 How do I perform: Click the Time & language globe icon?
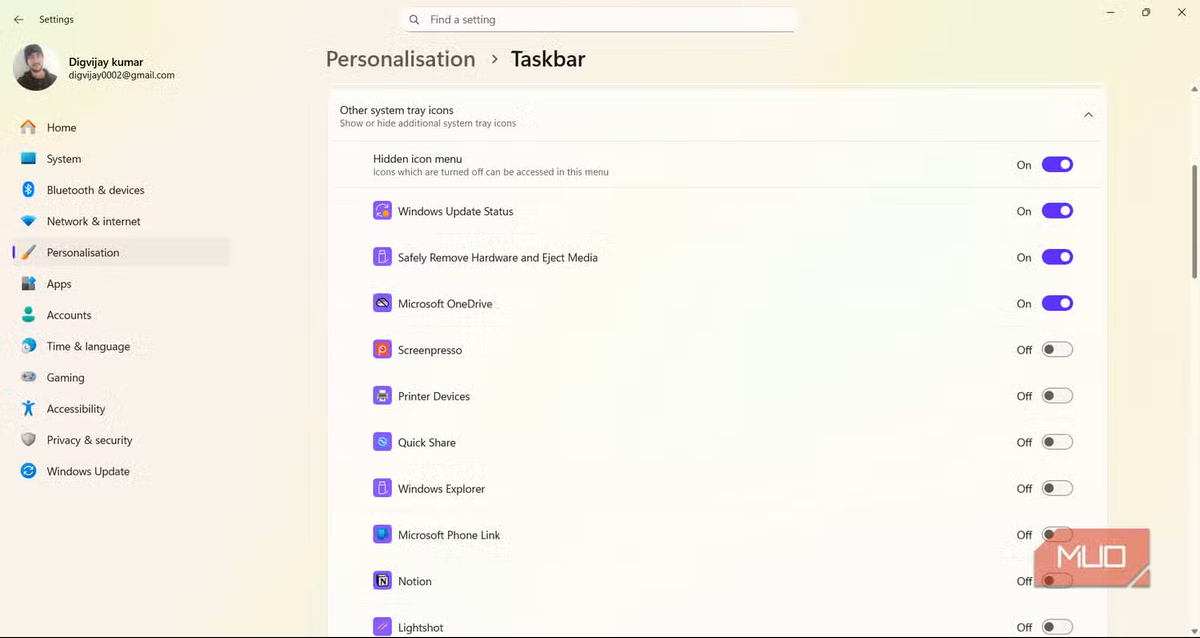pos(28,346)
